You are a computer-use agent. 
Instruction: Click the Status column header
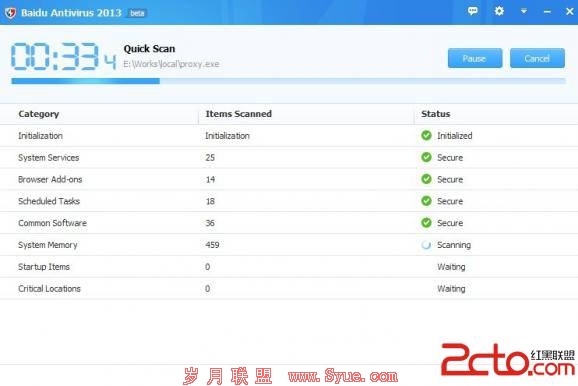pos(436,114)
